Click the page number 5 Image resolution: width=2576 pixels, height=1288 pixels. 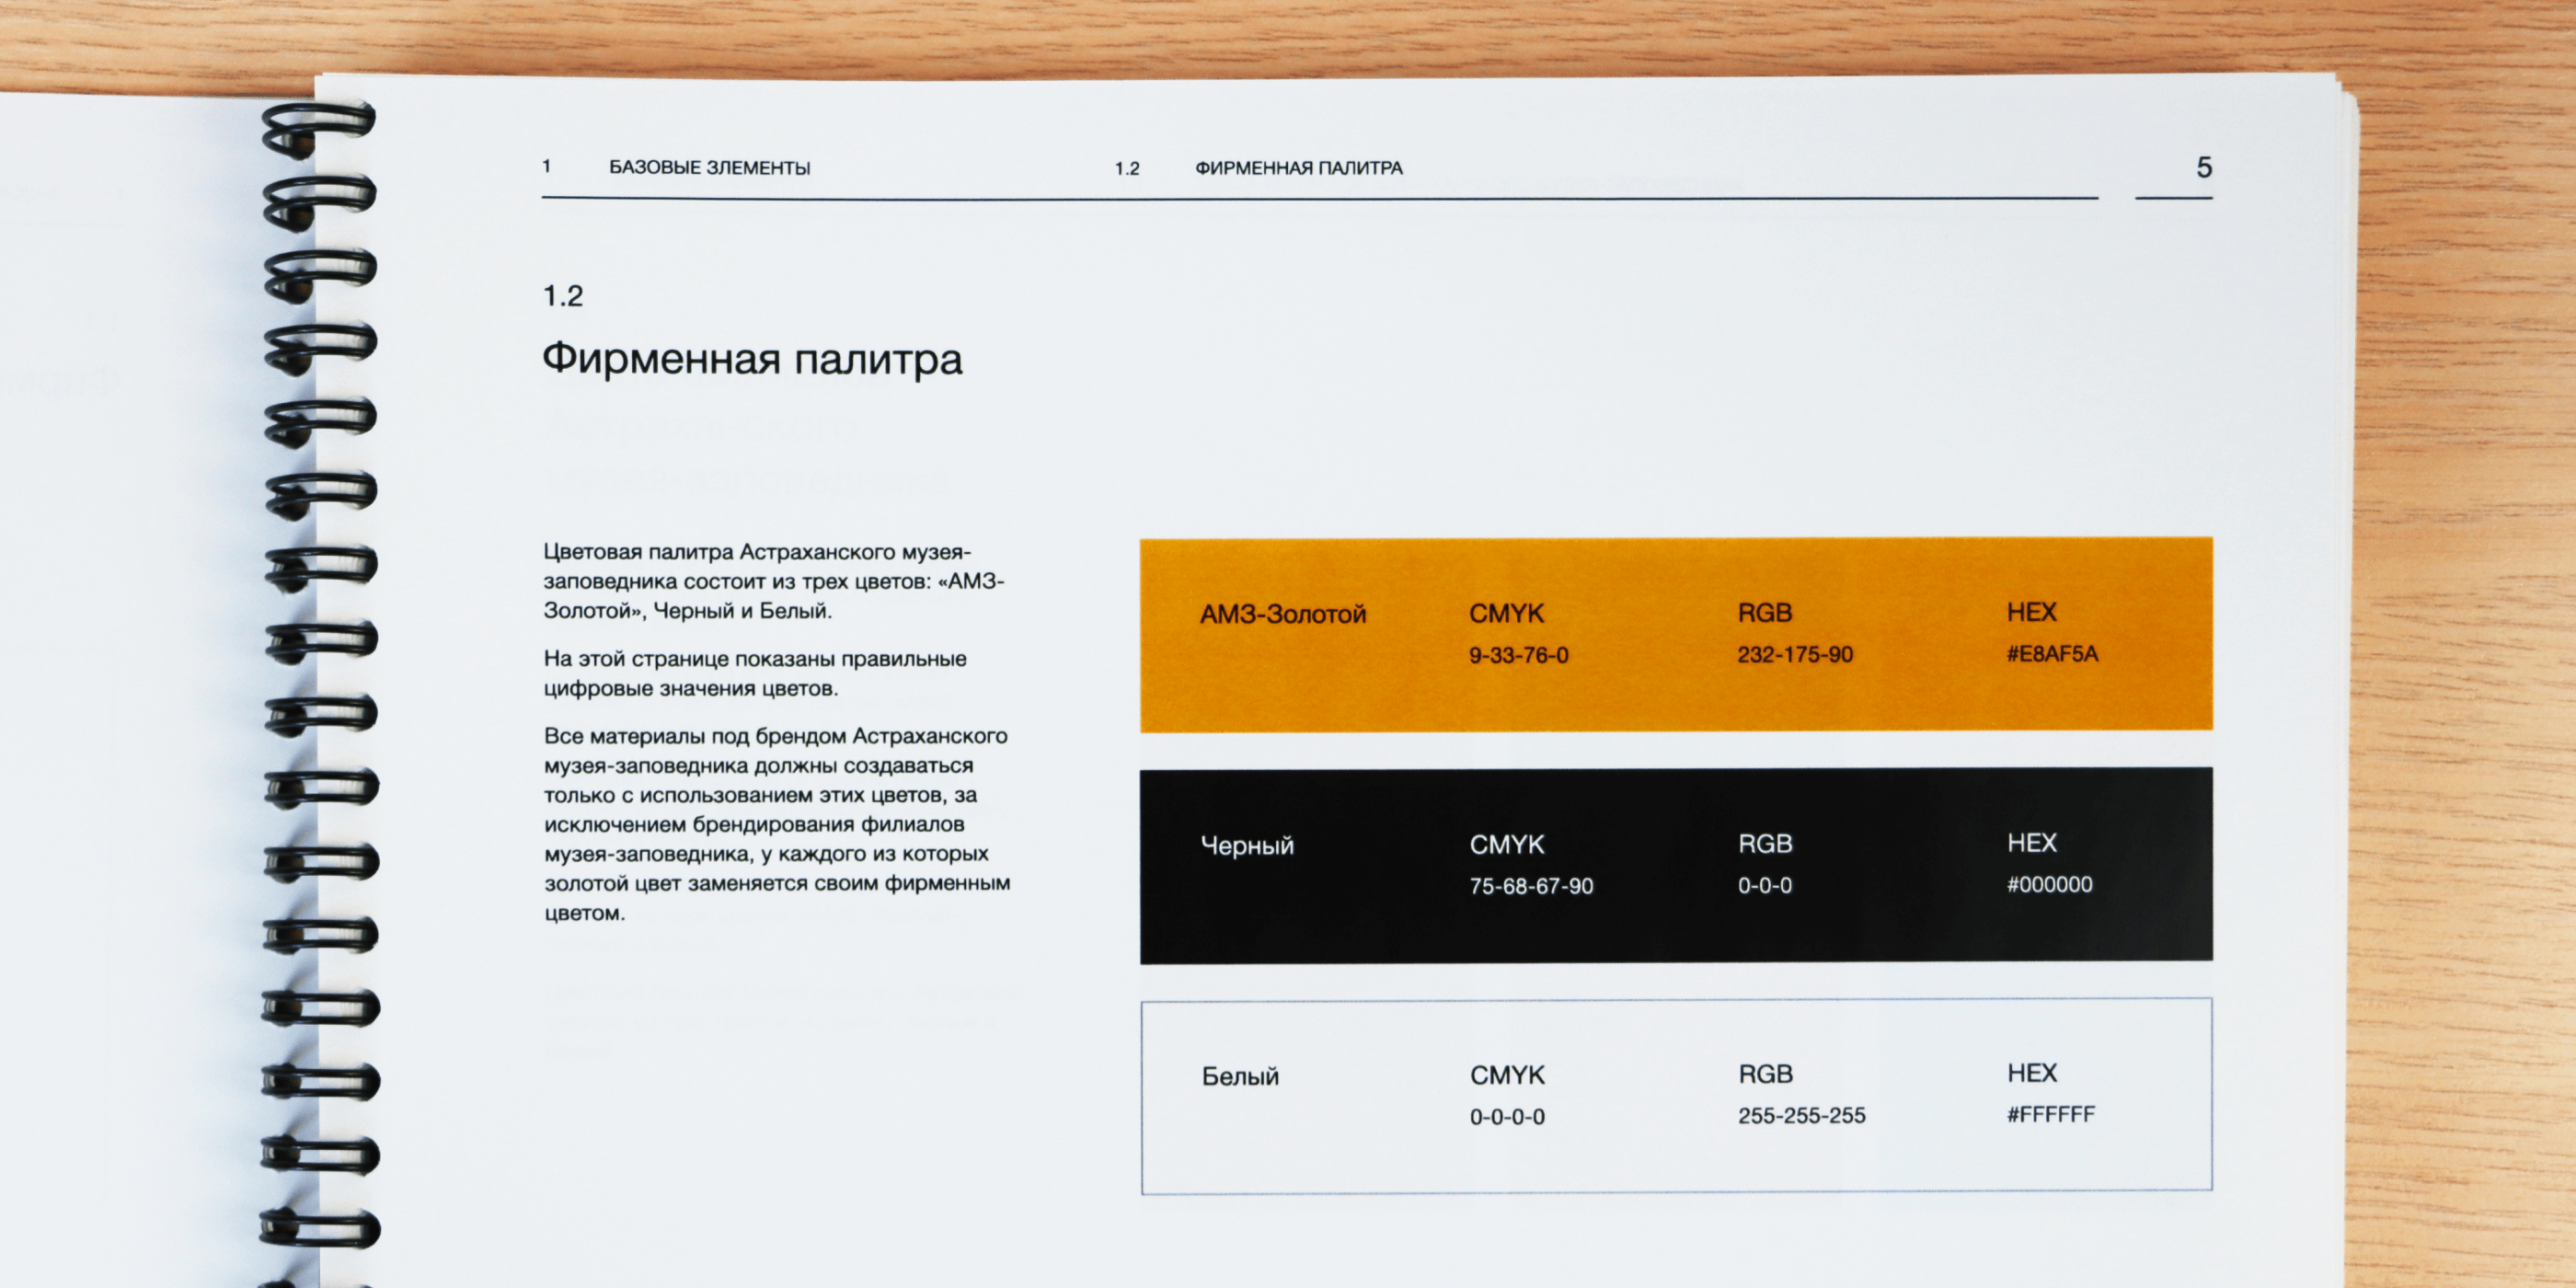pos(2203,167)
